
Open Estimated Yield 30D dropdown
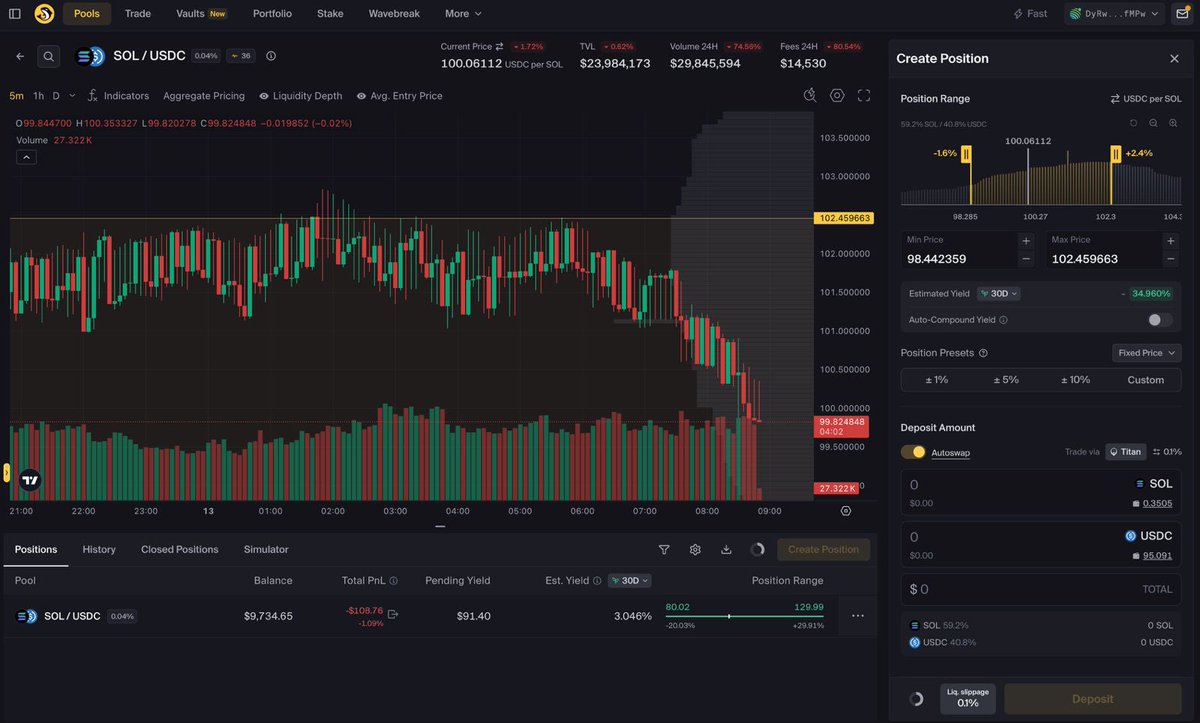tap(999, 294)
